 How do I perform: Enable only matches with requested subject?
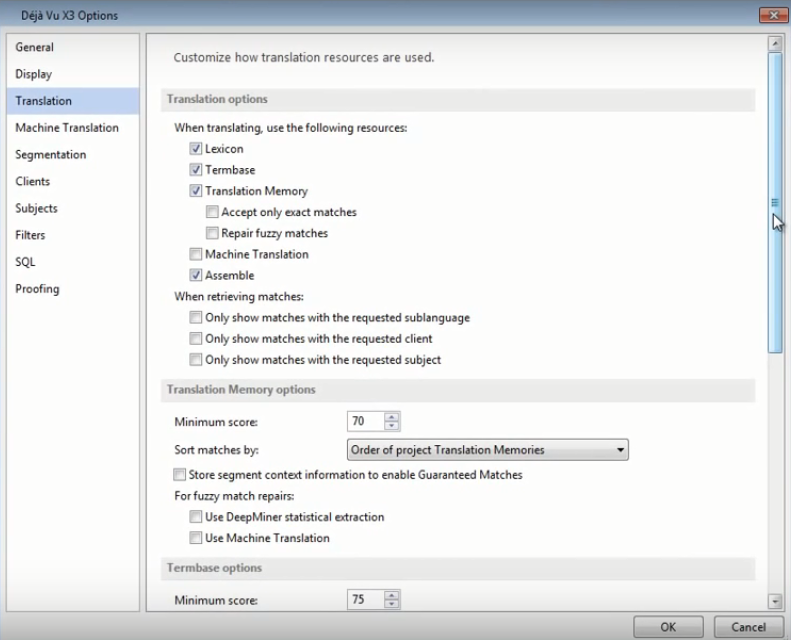point(196,360)
